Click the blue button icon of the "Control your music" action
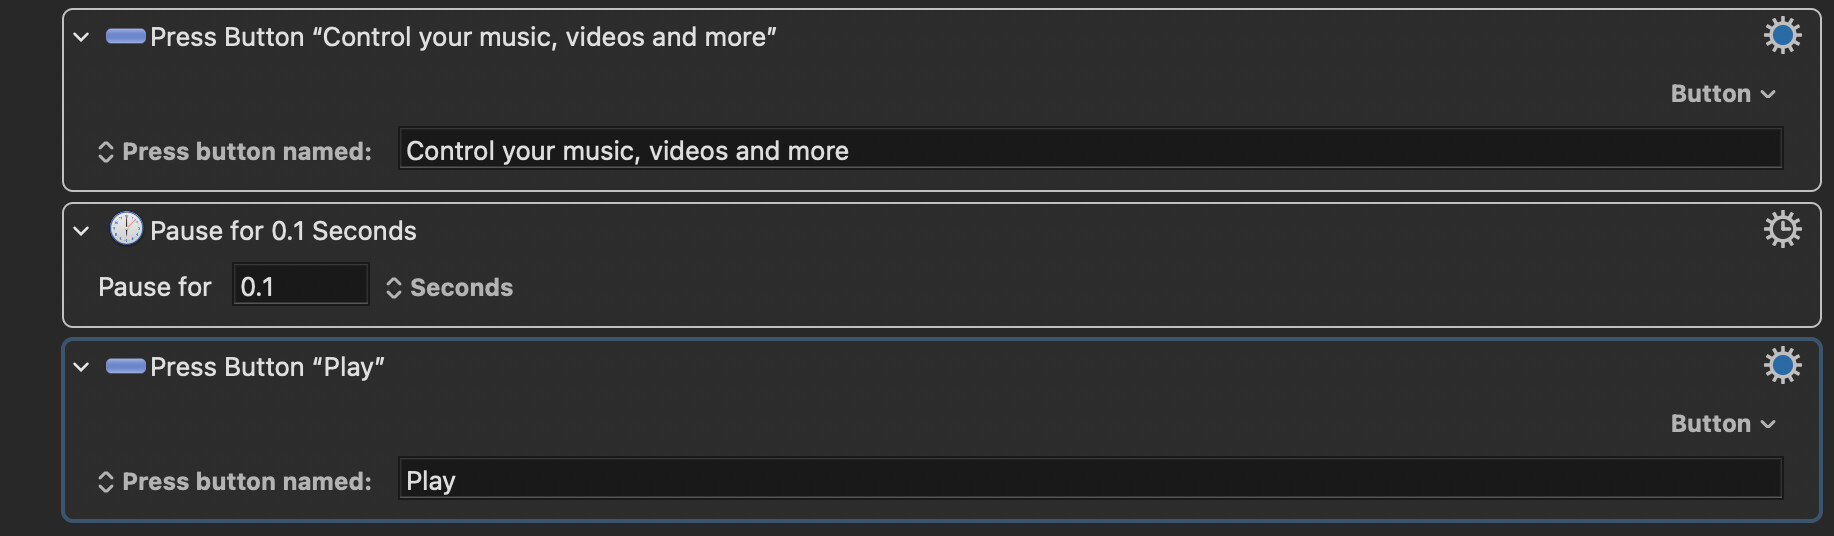The image size is (1834, 536). coord(126,37)
